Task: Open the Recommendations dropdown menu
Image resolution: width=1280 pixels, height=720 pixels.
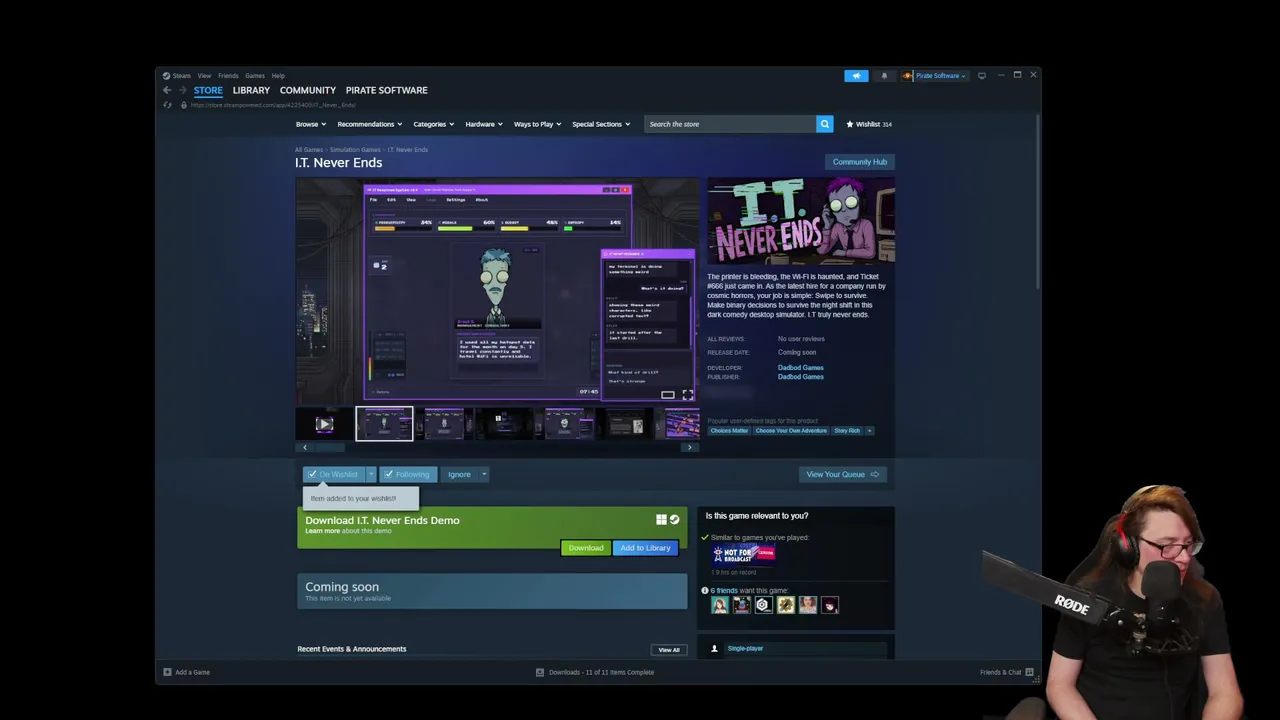Action: click(369, 124)
